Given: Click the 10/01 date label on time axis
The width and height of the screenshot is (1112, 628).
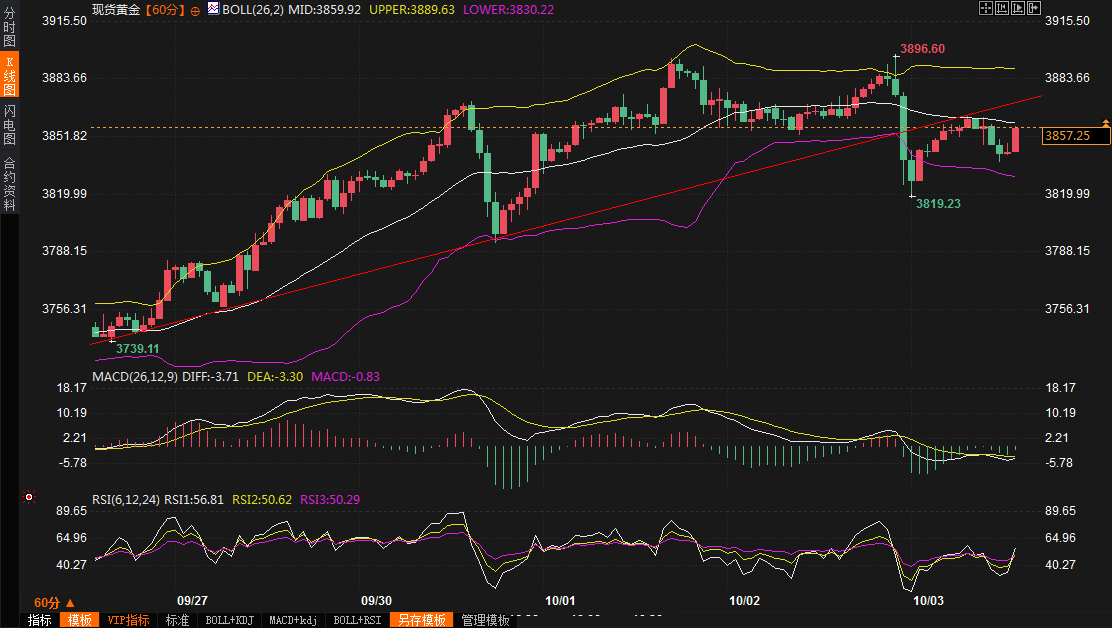Looking at the screenshot, I should [560, 601].
